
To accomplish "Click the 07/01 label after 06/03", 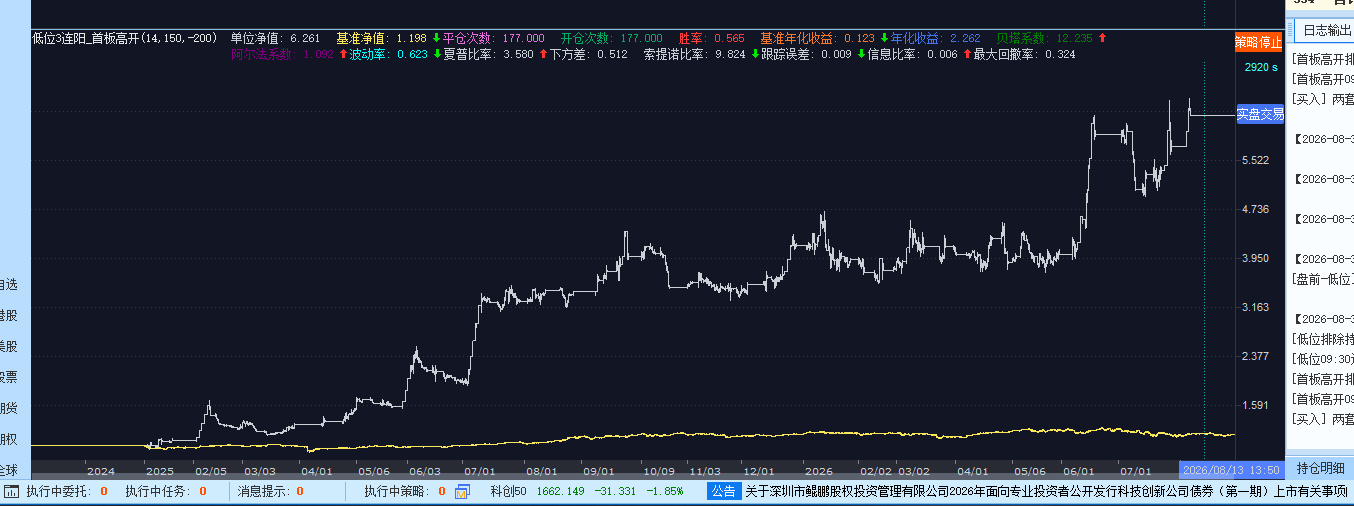I will tap(480, 470).
